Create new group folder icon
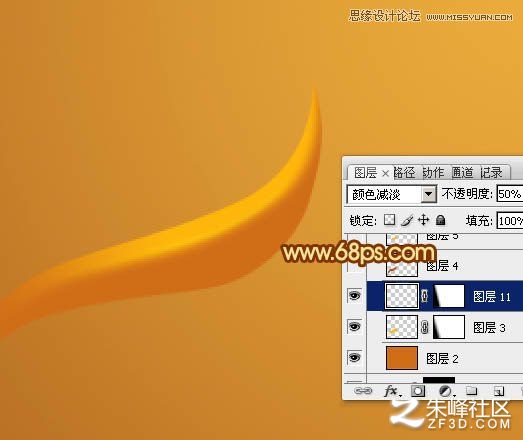This screenshot has width=523, height=440. (x=472, y=390)
